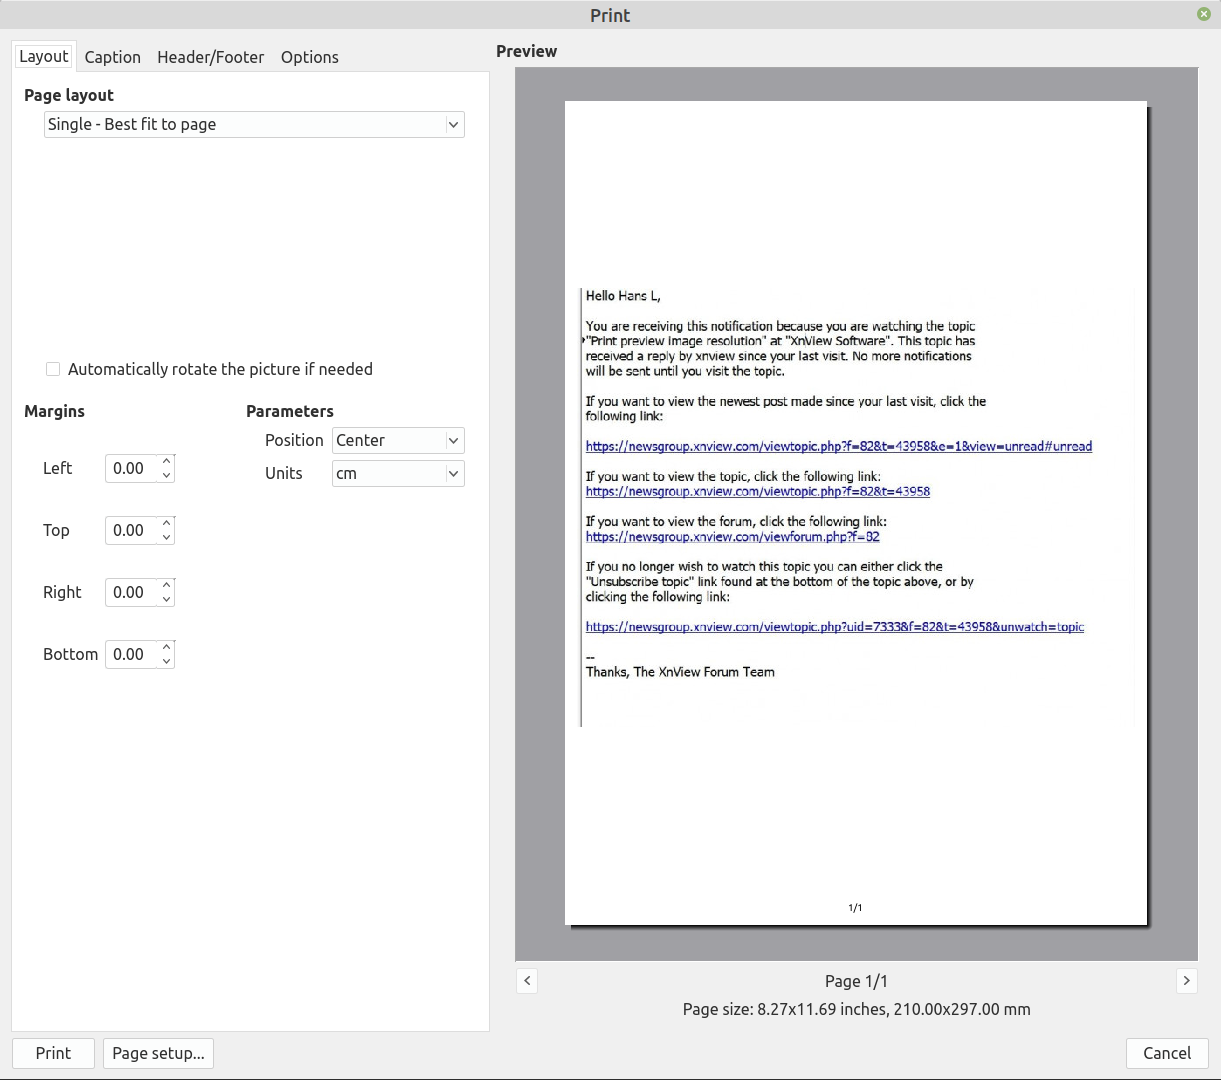
Task: Switch to the Options tab
Action: click(309, 57)
